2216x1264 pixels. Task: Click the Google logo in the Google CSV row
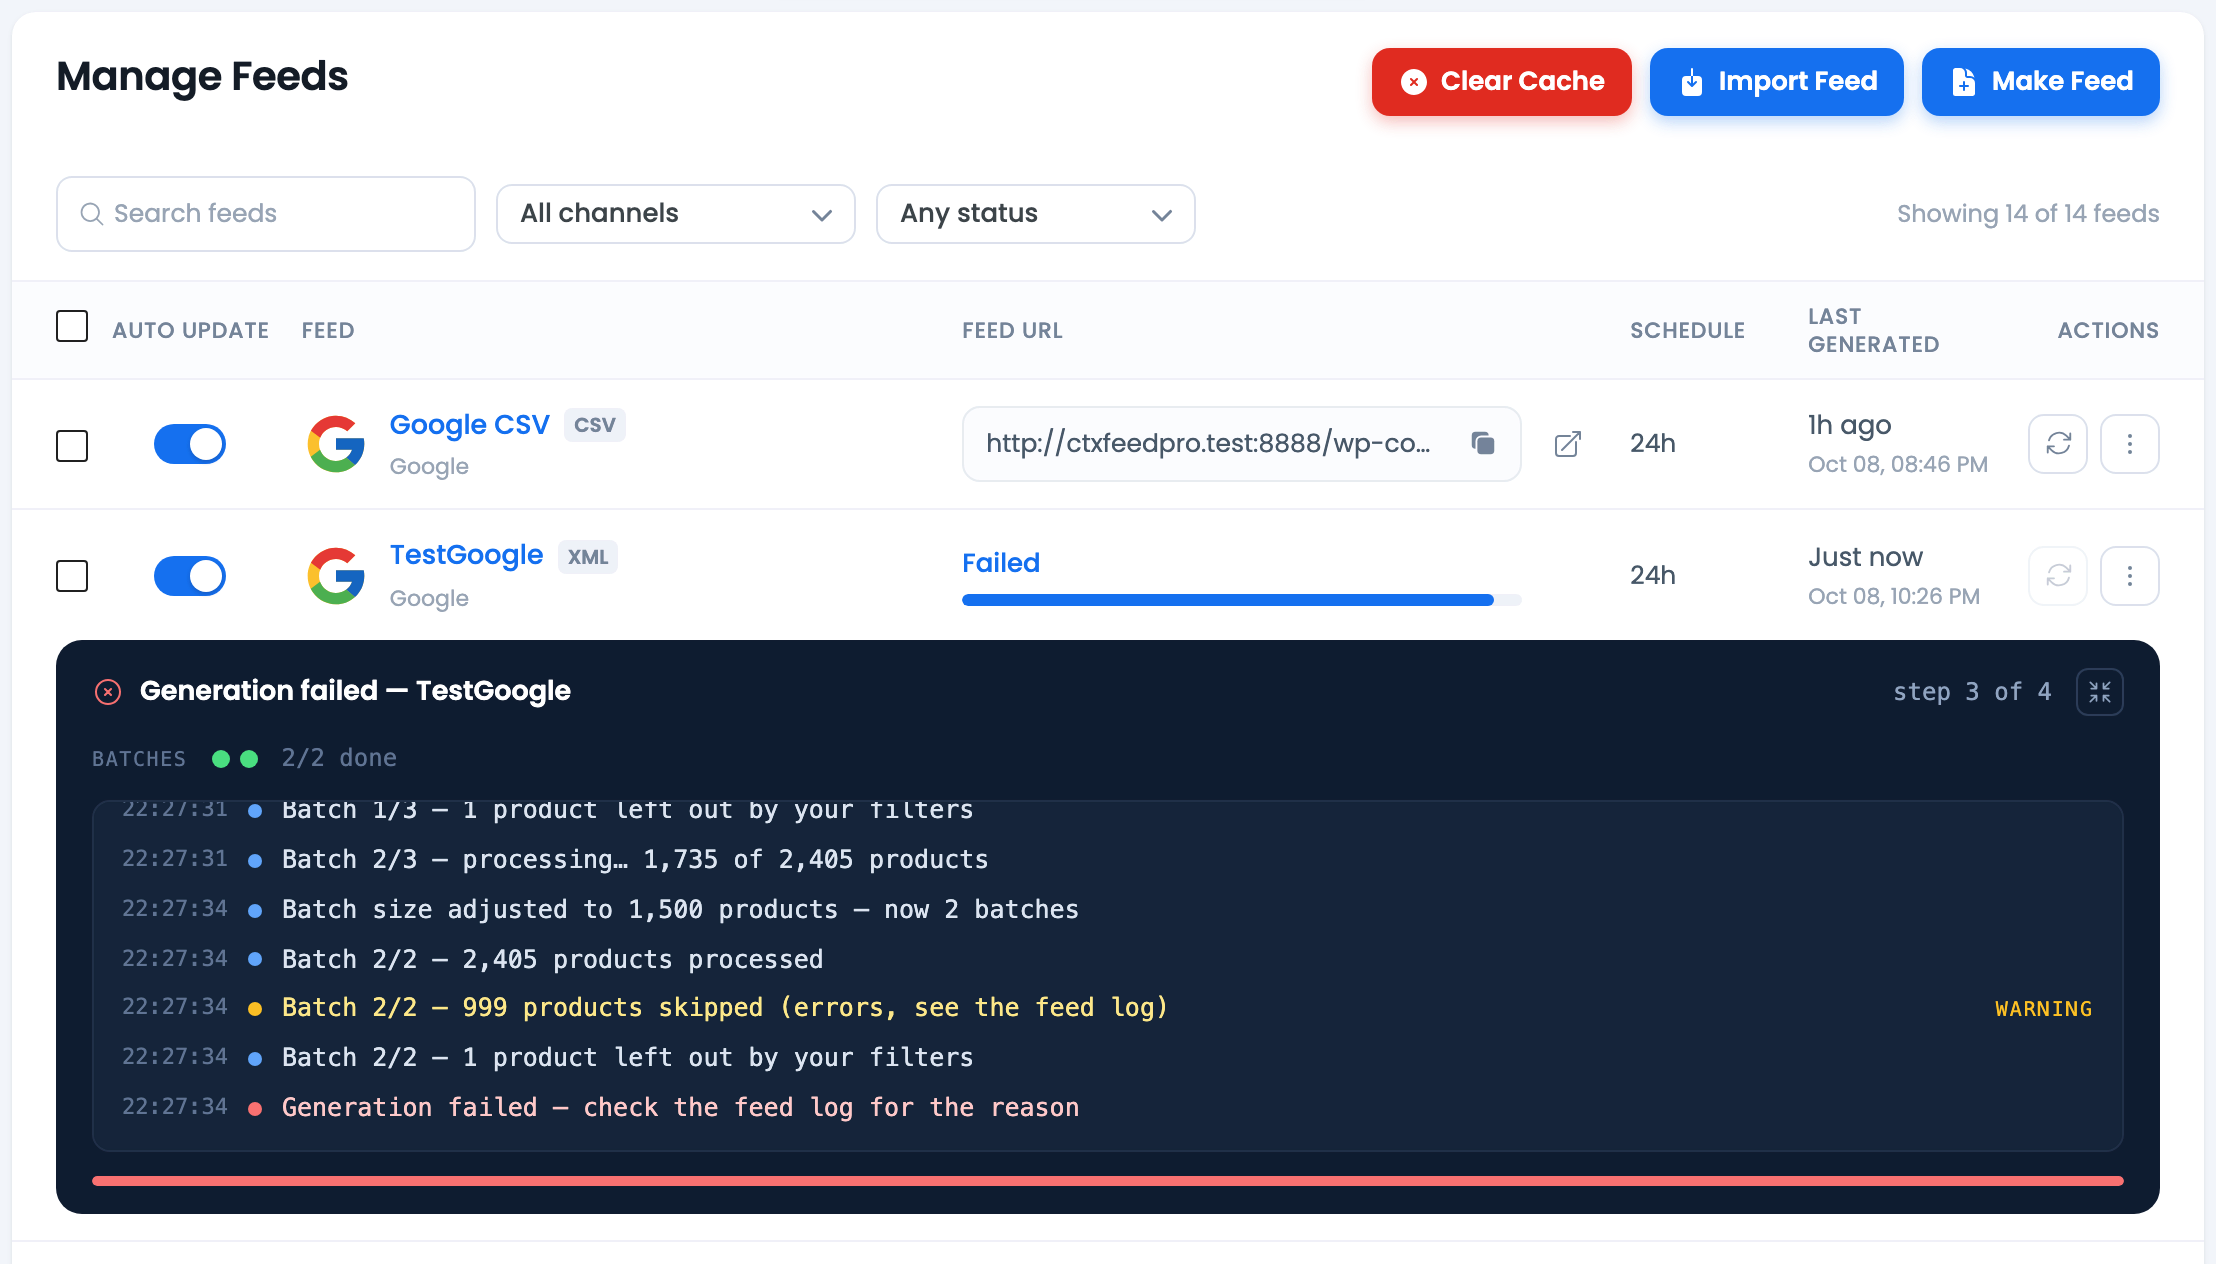point(336,444)
